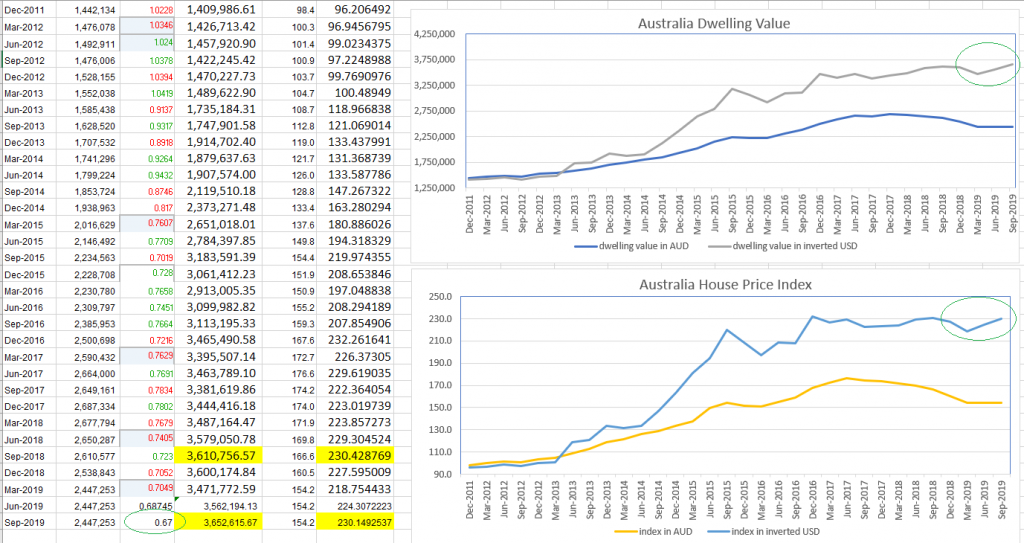The height and width of the screenshot is (543, 1024).
Task: Click cell showing 219.974355
Action: click(x=362, y=257)
